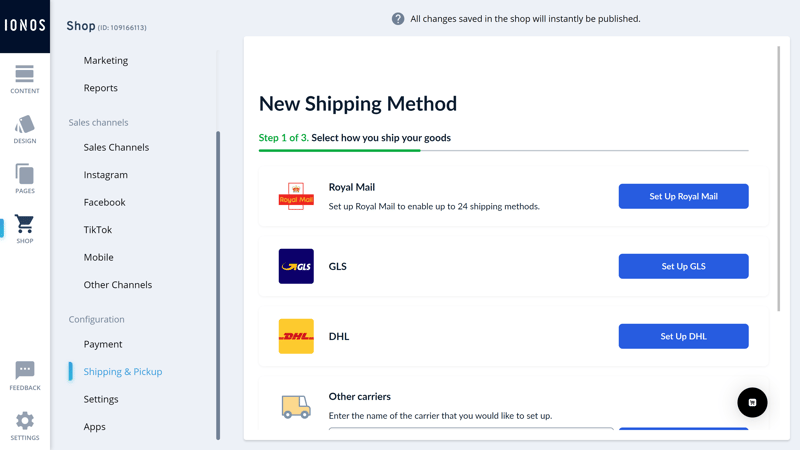Open the Reports menu item
The height and width of the screenshot is (450, 800).
[101, 88]
